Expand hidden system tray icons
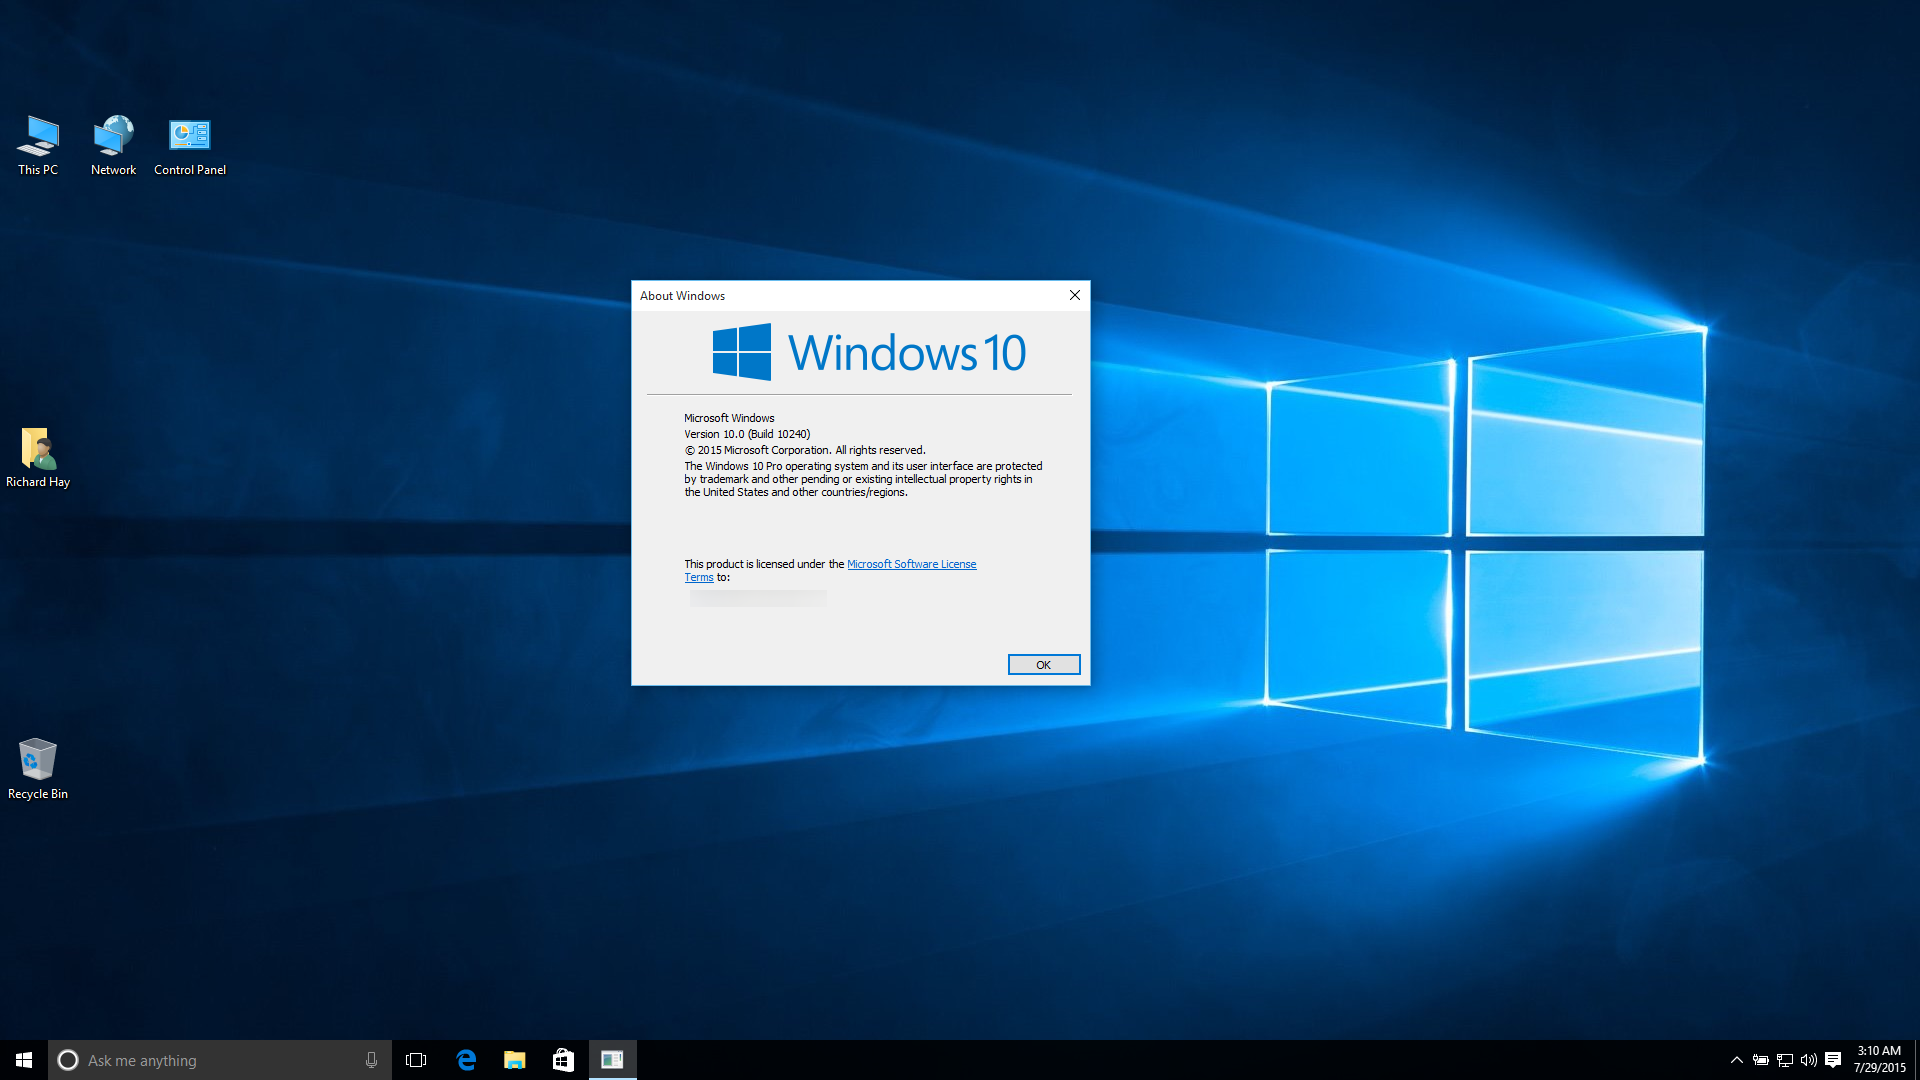1920x1080 pixels. click(x=1738, y=1060)
